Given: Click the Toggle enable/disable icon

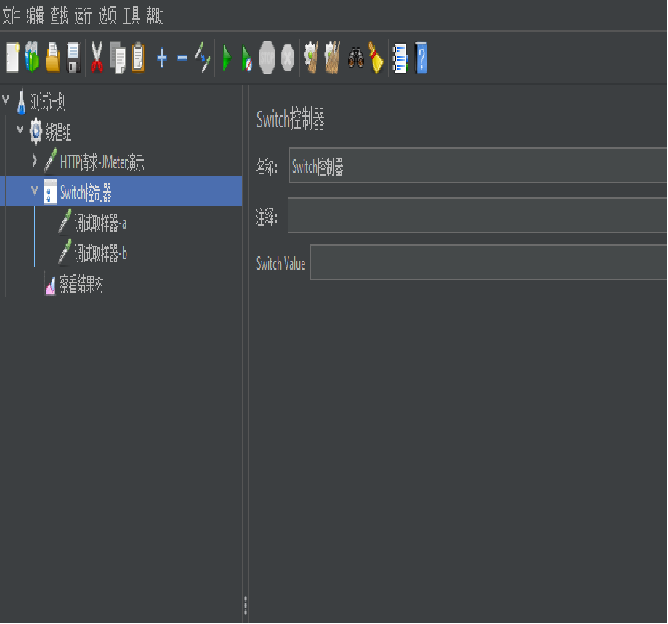Looking at the screenshot, I should tap(203, 58).
